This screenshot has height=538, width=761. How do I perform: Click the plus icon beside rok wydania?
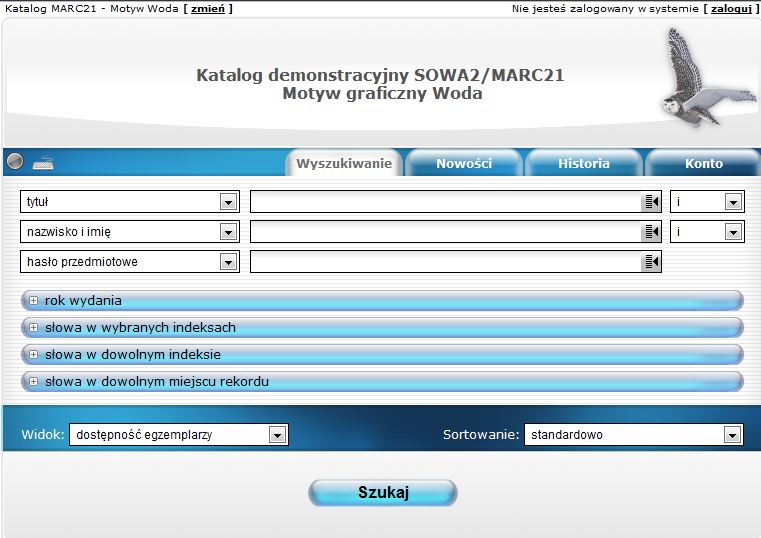33,300
